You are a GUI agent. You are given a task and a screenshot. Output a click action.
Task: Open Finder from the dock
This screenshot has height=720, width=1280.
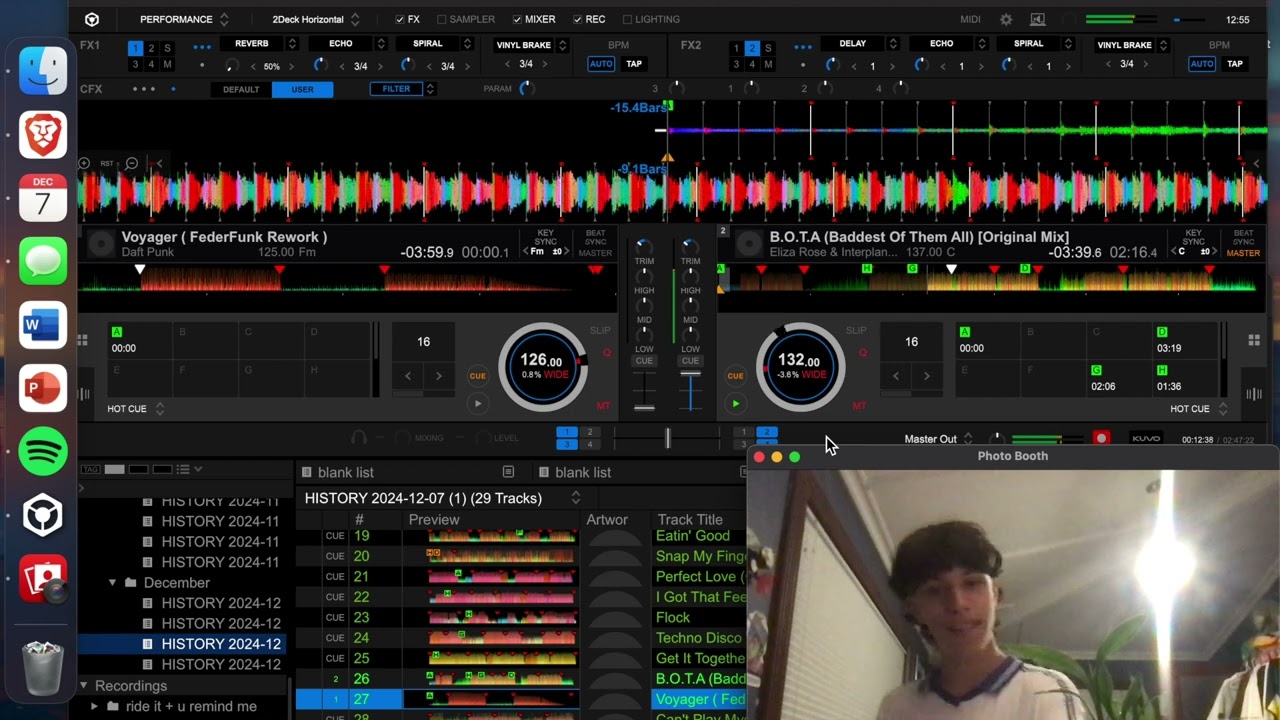pos(43,71)
